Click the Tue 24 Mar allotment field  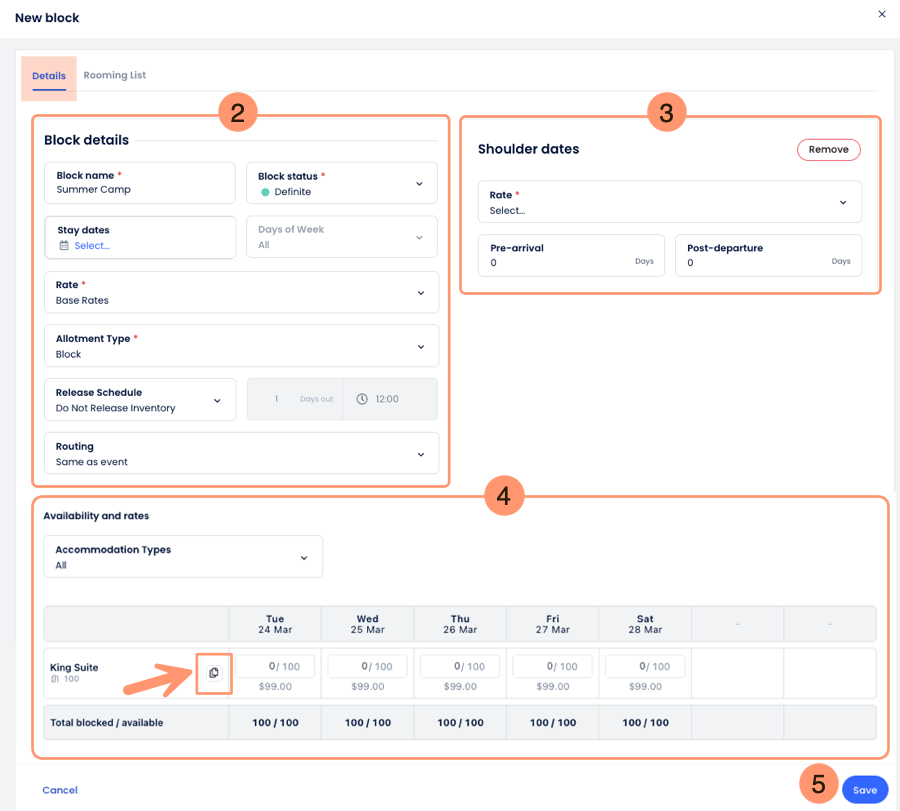tap(275, 666)
